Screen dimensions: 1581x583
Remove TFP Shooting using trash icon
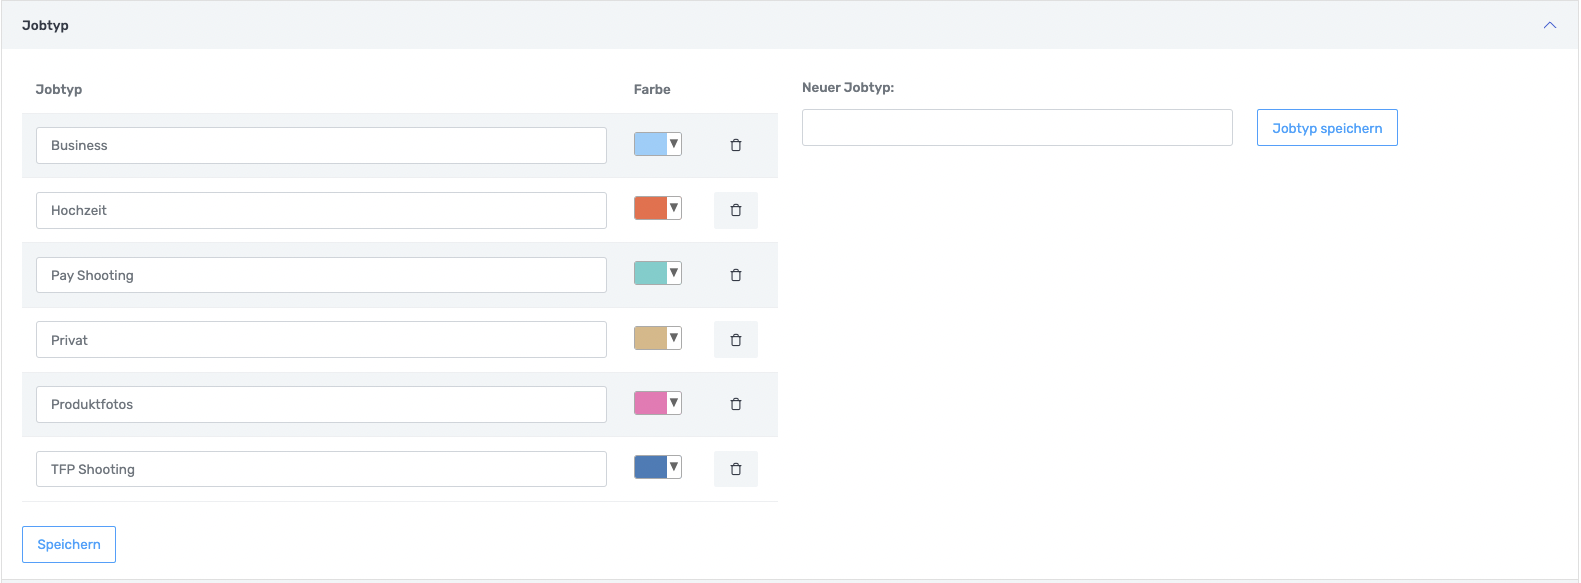pyautogui.click(x=735, y=469)
